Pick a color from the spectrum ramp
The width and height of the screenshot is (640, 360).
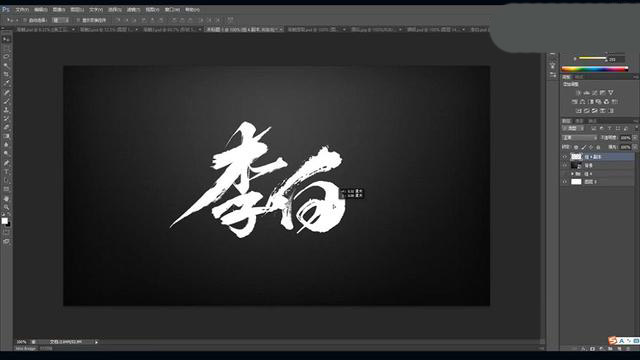(595, 69)
